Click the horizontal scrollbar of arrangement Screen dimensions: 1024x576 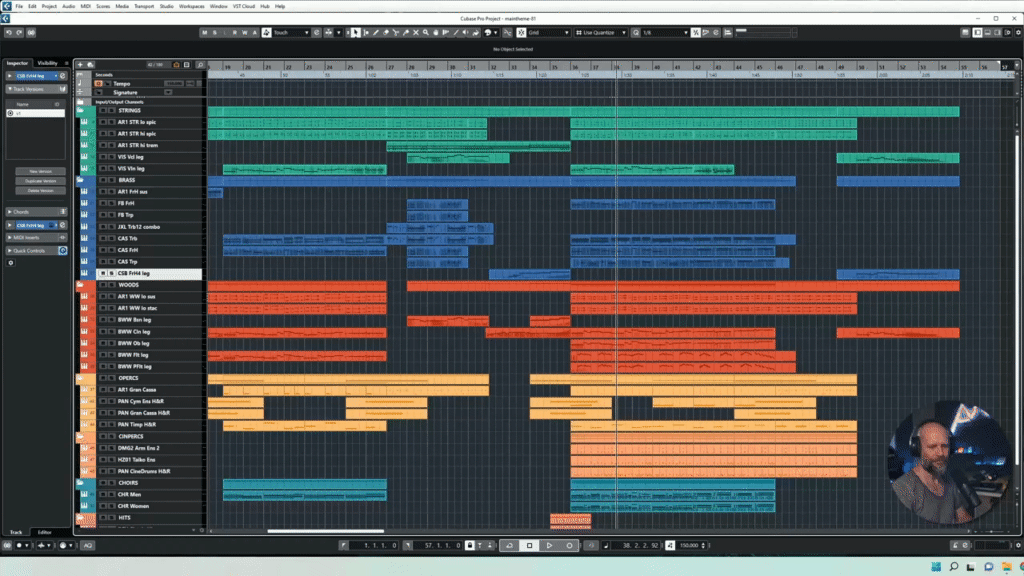(325, 531)
